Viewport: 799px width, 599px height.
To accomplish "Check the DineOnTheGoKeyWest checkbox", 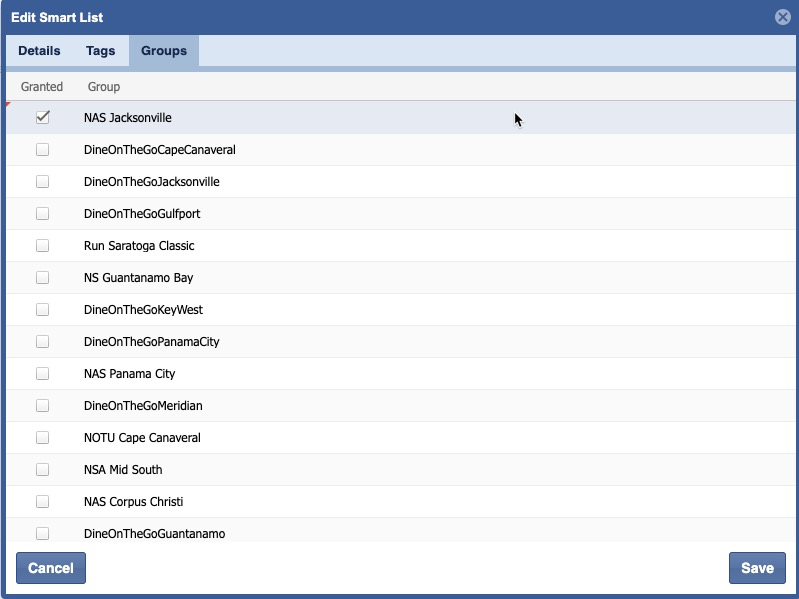I will point(43,310).
